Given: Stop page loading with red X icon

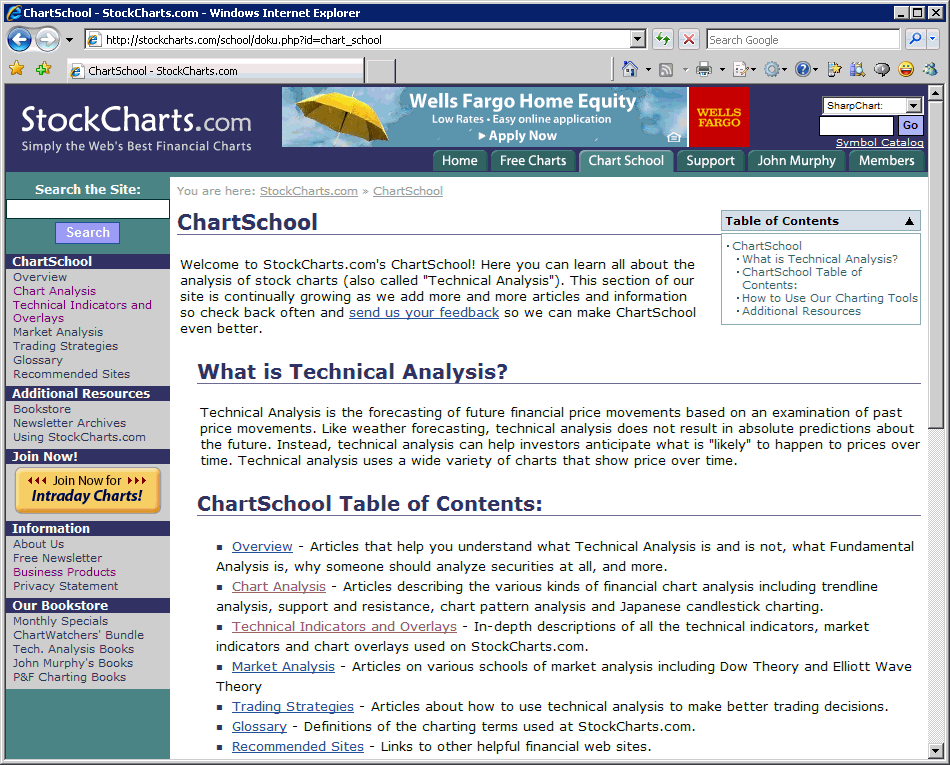Looking at the screenshot, I should 689,40.
